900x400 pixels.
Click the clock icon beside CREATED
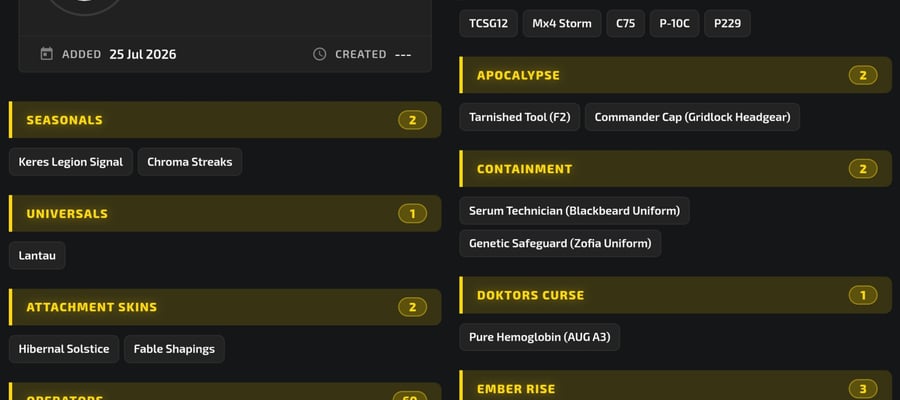pos(320,54)
